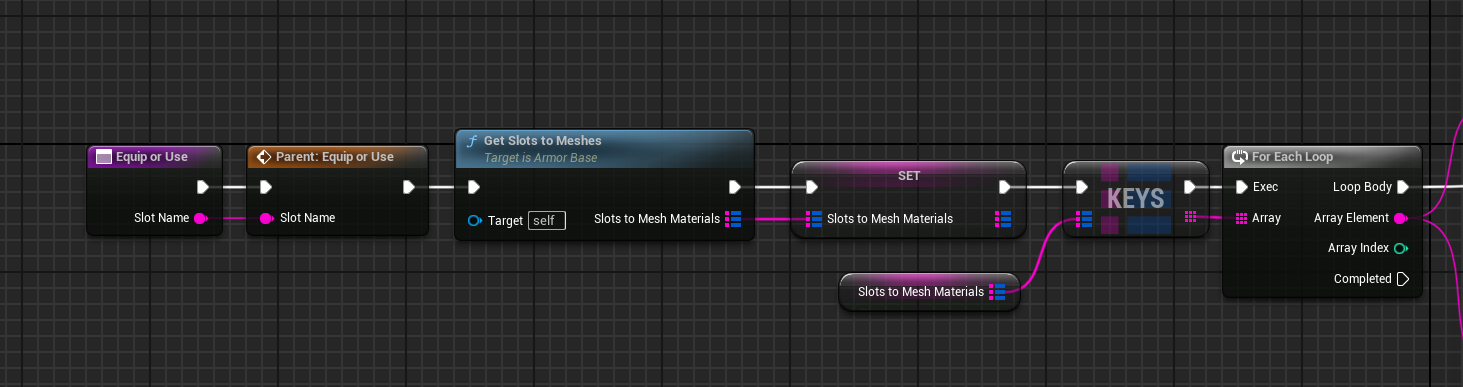Screen dimensions: 1463x387
Task: Click the exec input pin on Parent: Equip or Use
Action: coord(265,187)
